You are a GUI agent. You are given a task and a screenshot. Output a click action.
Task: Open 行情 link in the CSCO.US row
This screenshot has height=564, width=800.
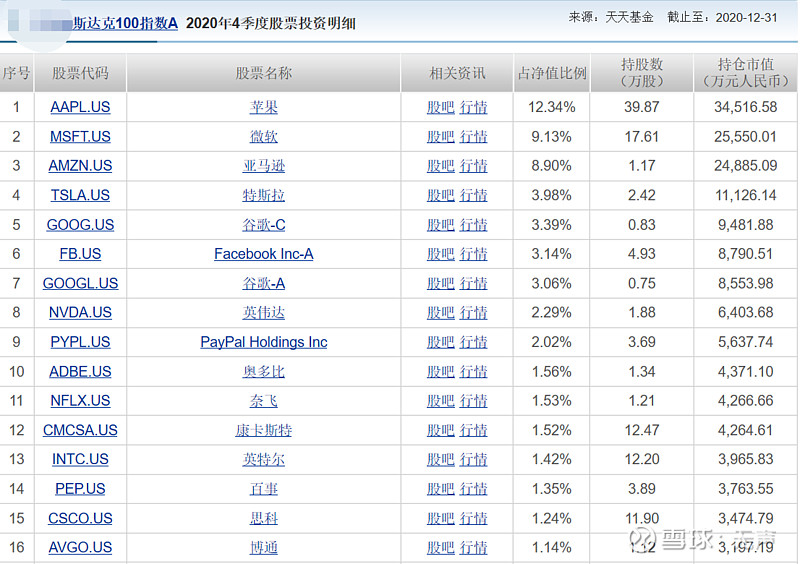[x=473, y=519]
